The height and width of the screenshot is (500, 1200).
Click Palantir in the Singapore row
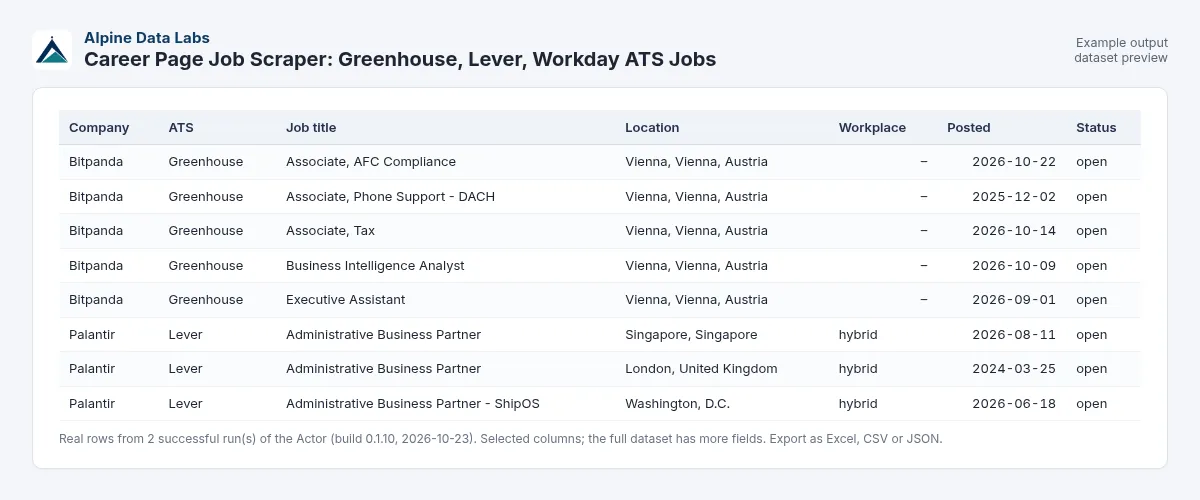tap(92, 335)
